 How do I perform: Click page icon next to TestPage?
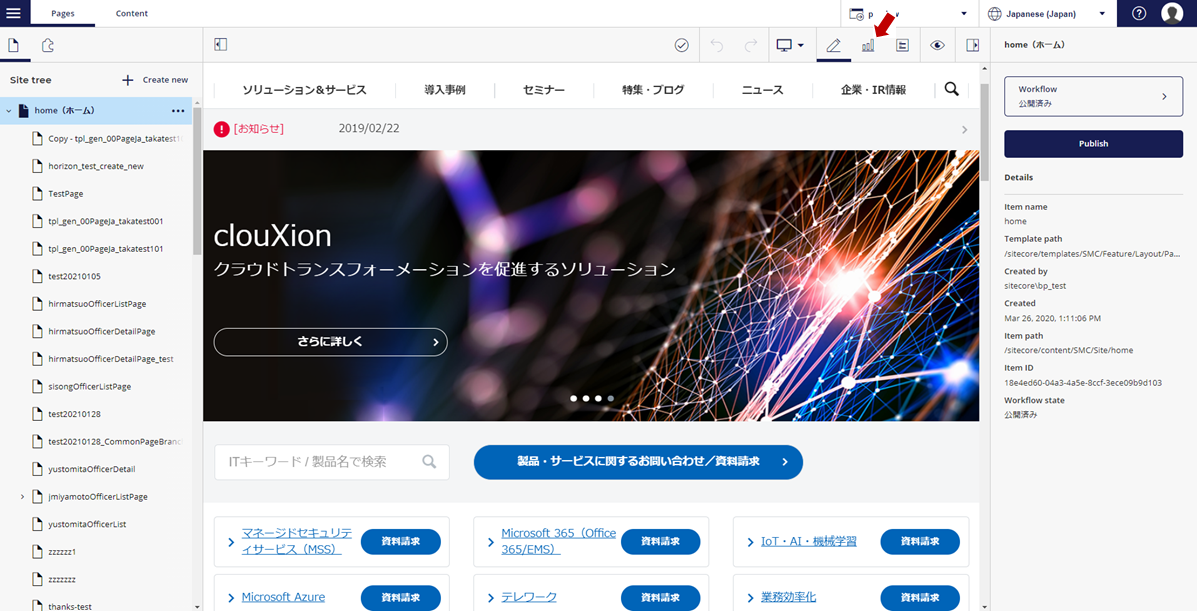tap(37, 194)
